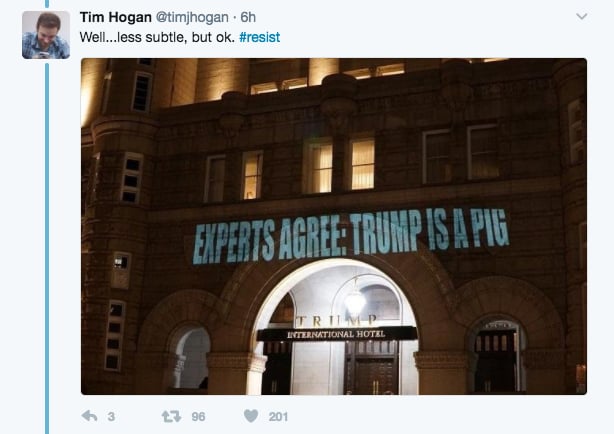Viewport: 614px width, 434px height.
Task: Like the tweet with the heart icon
Action: pos(251,416)
